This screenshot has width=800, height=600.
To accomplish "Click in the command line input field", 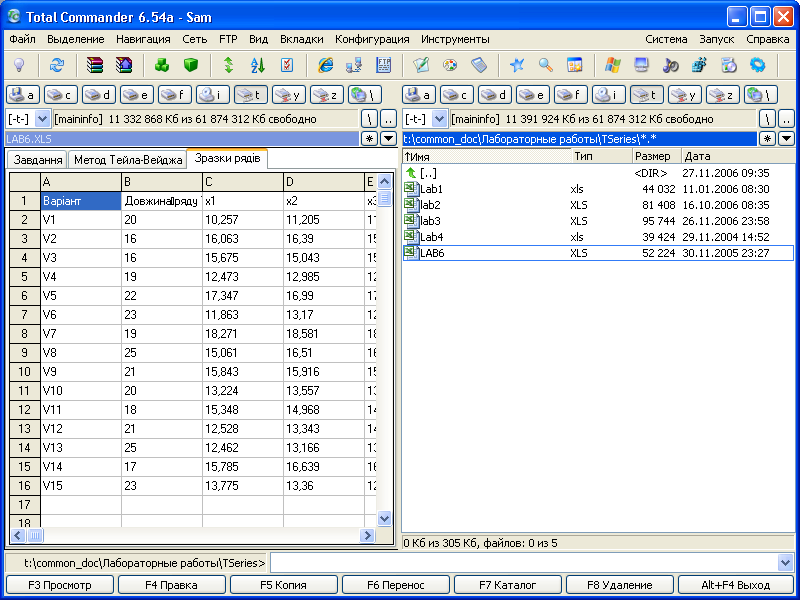I will [523, 563].
